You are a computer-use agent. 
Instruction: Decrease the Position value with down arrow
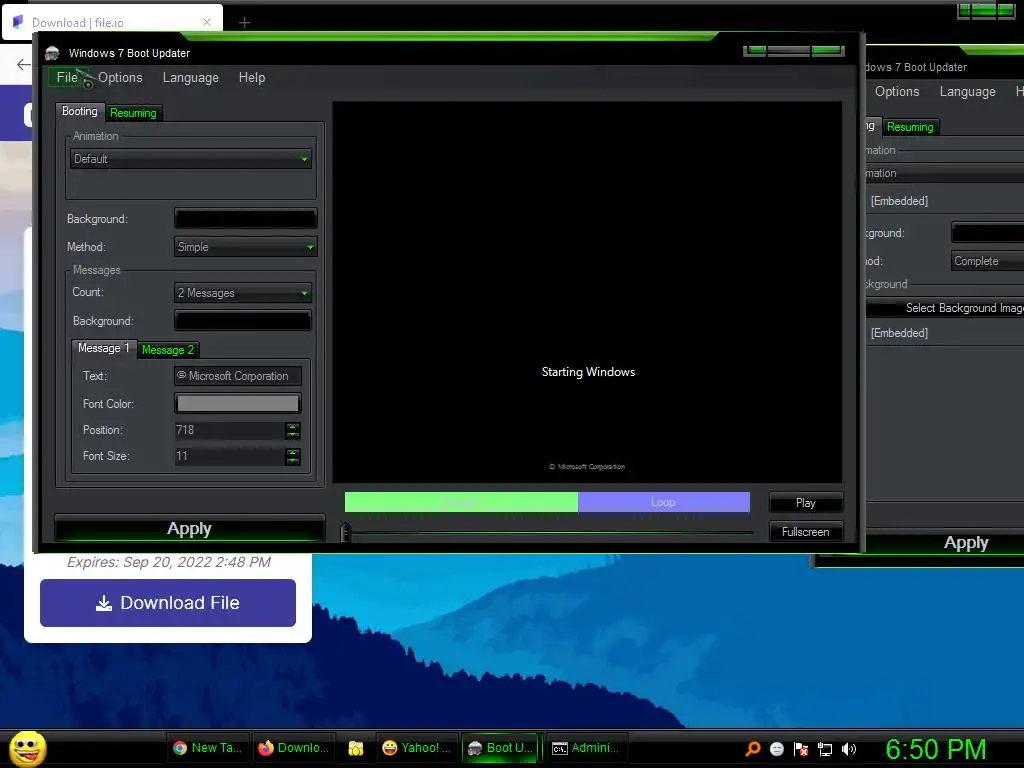293,435
